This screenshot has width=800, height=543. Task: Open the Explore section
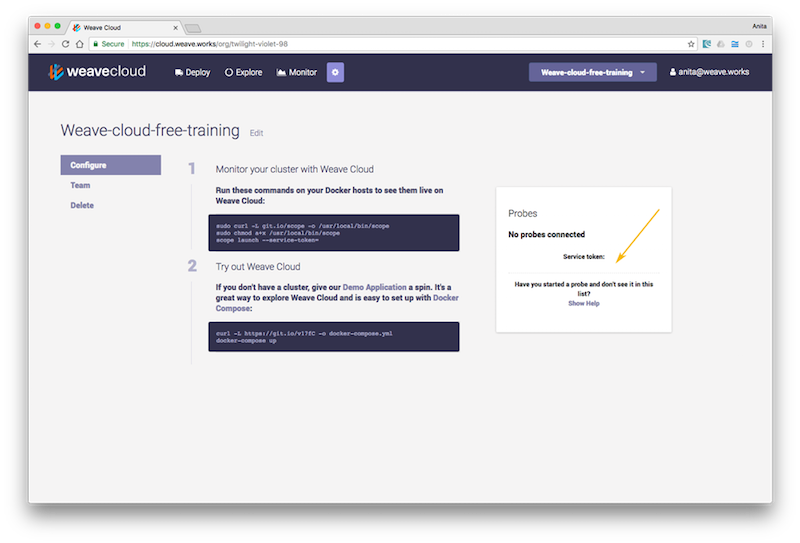click(243, 72)
